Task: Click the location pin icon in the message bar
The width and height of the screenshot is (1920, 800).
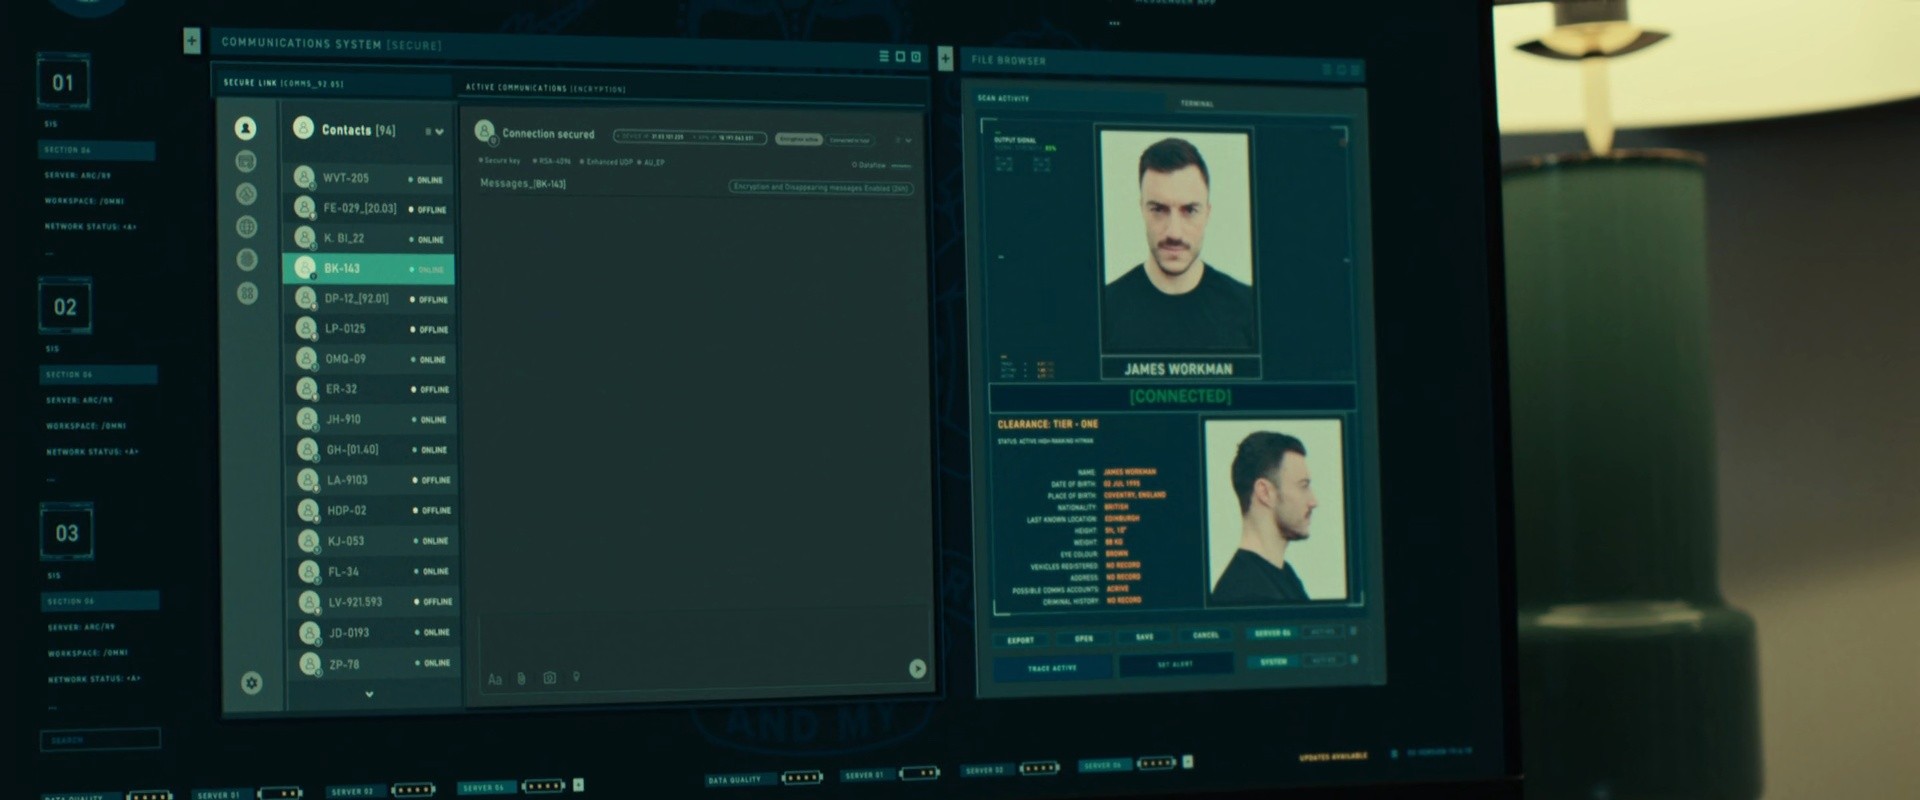Action: (x=576, y=677)
